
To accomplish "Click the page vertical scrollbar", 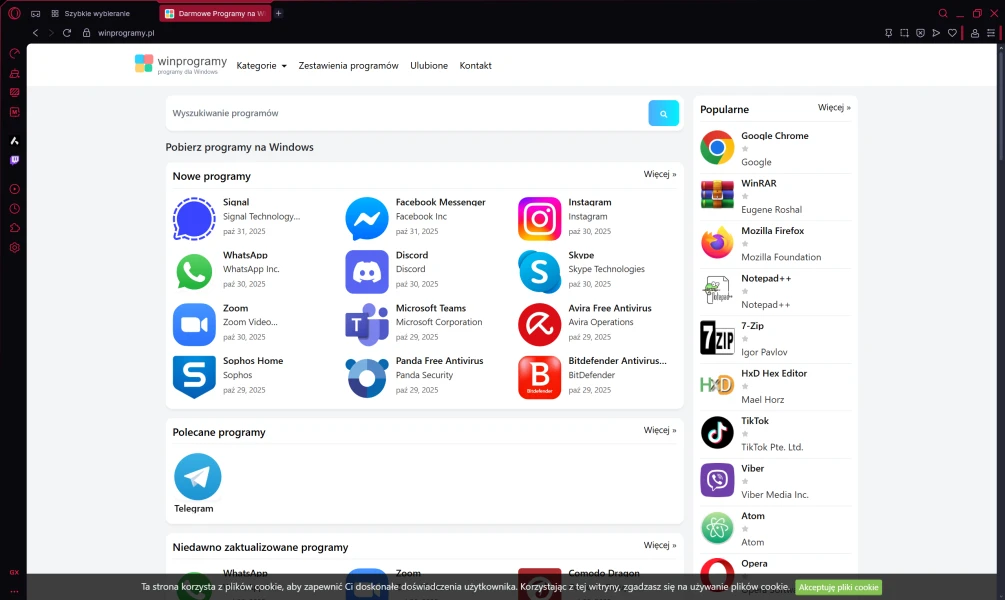I will pos(999,110).
